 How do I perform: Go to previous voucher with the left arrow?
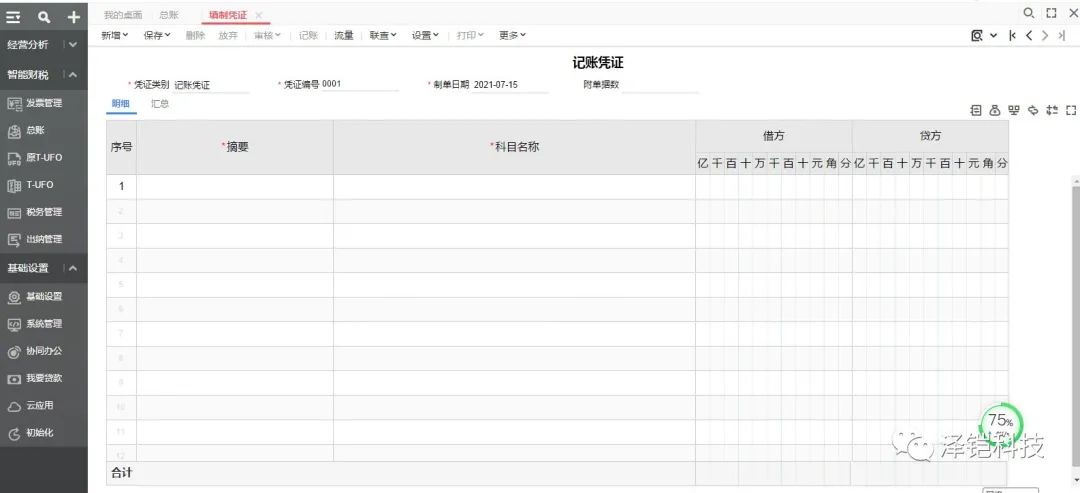(1029, 35)
